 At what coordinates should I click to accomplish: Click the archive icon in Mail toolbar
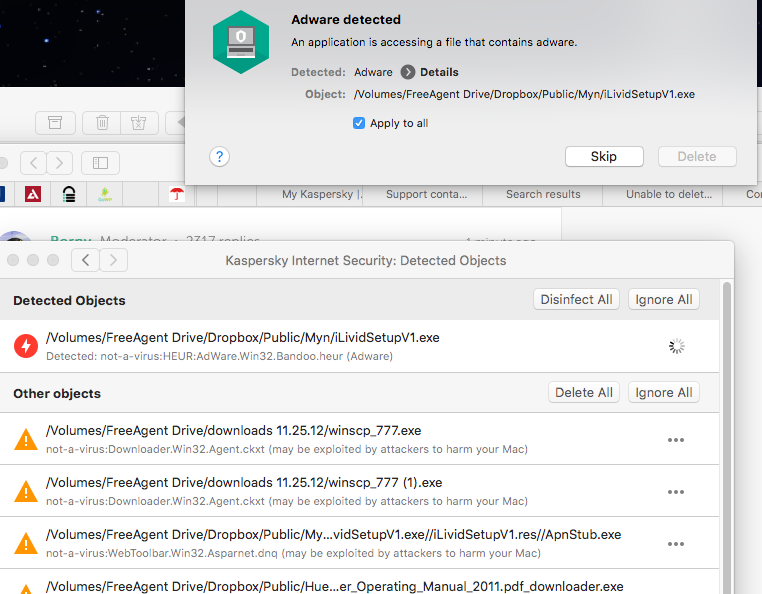point(55,122)
